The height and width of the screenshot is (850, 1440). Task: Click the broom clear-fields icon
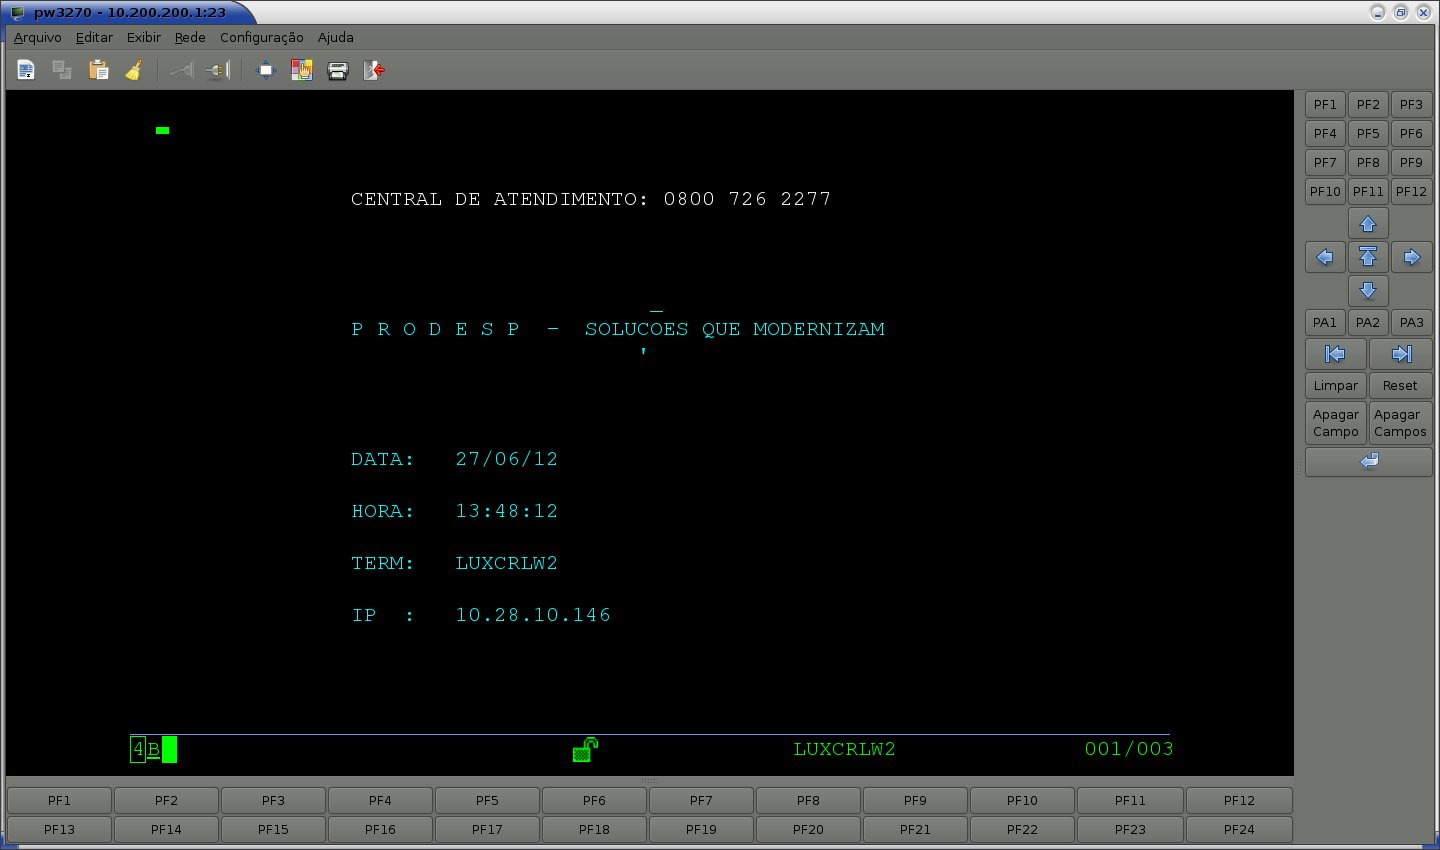(x=134, y=70)
